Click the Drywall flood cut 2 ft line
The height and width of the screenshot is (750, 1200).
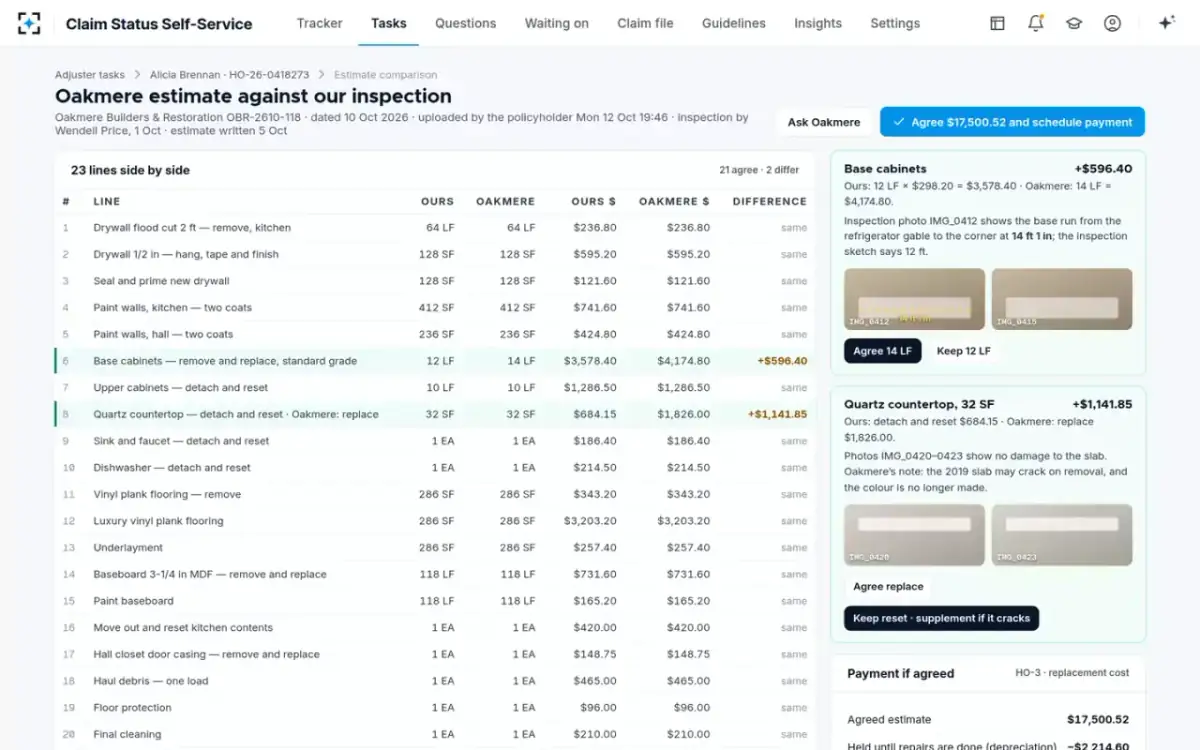coord(192,228)
